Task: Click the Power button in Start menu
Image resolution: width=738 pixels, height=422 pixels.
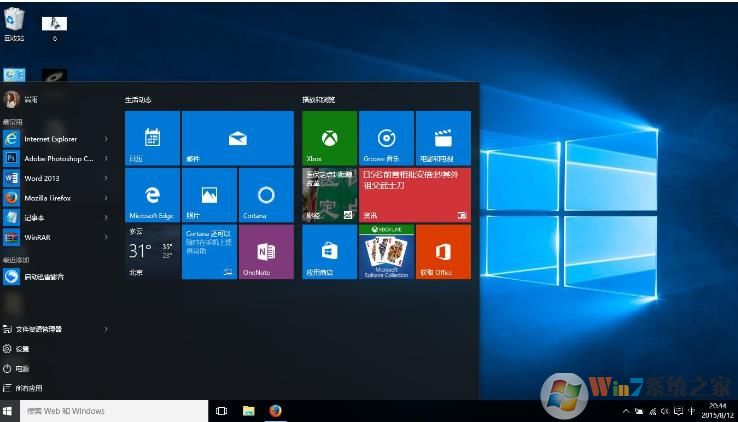Action: pyautogui.click(x=20, y=368)
